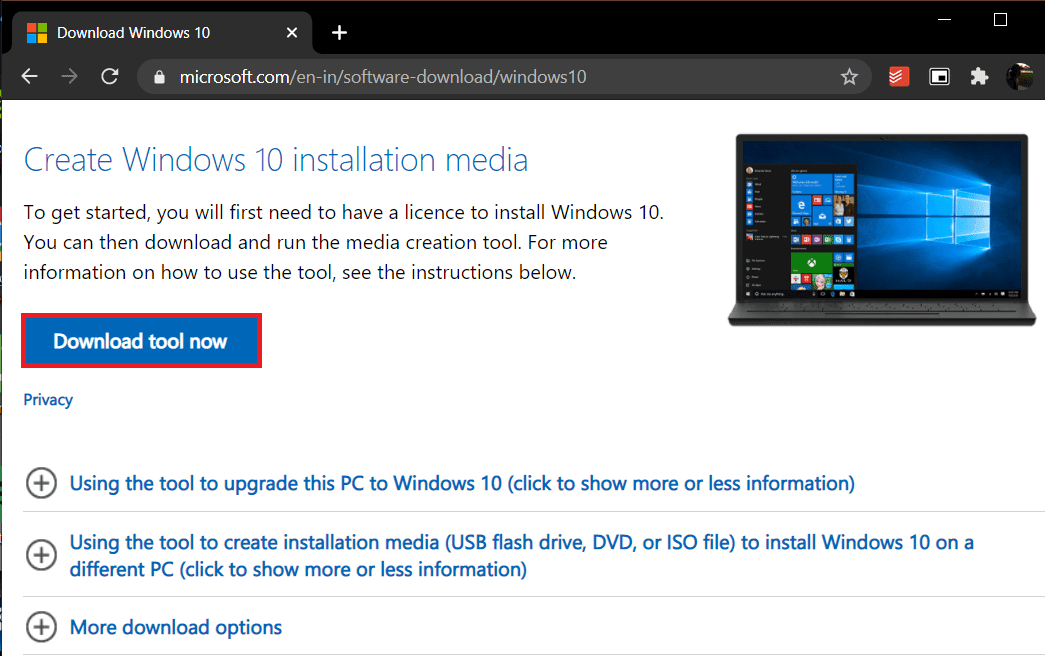Screen dimensions: 1045x656
Task: Go back with the browser back arrow
Action: tap(29, 77)
